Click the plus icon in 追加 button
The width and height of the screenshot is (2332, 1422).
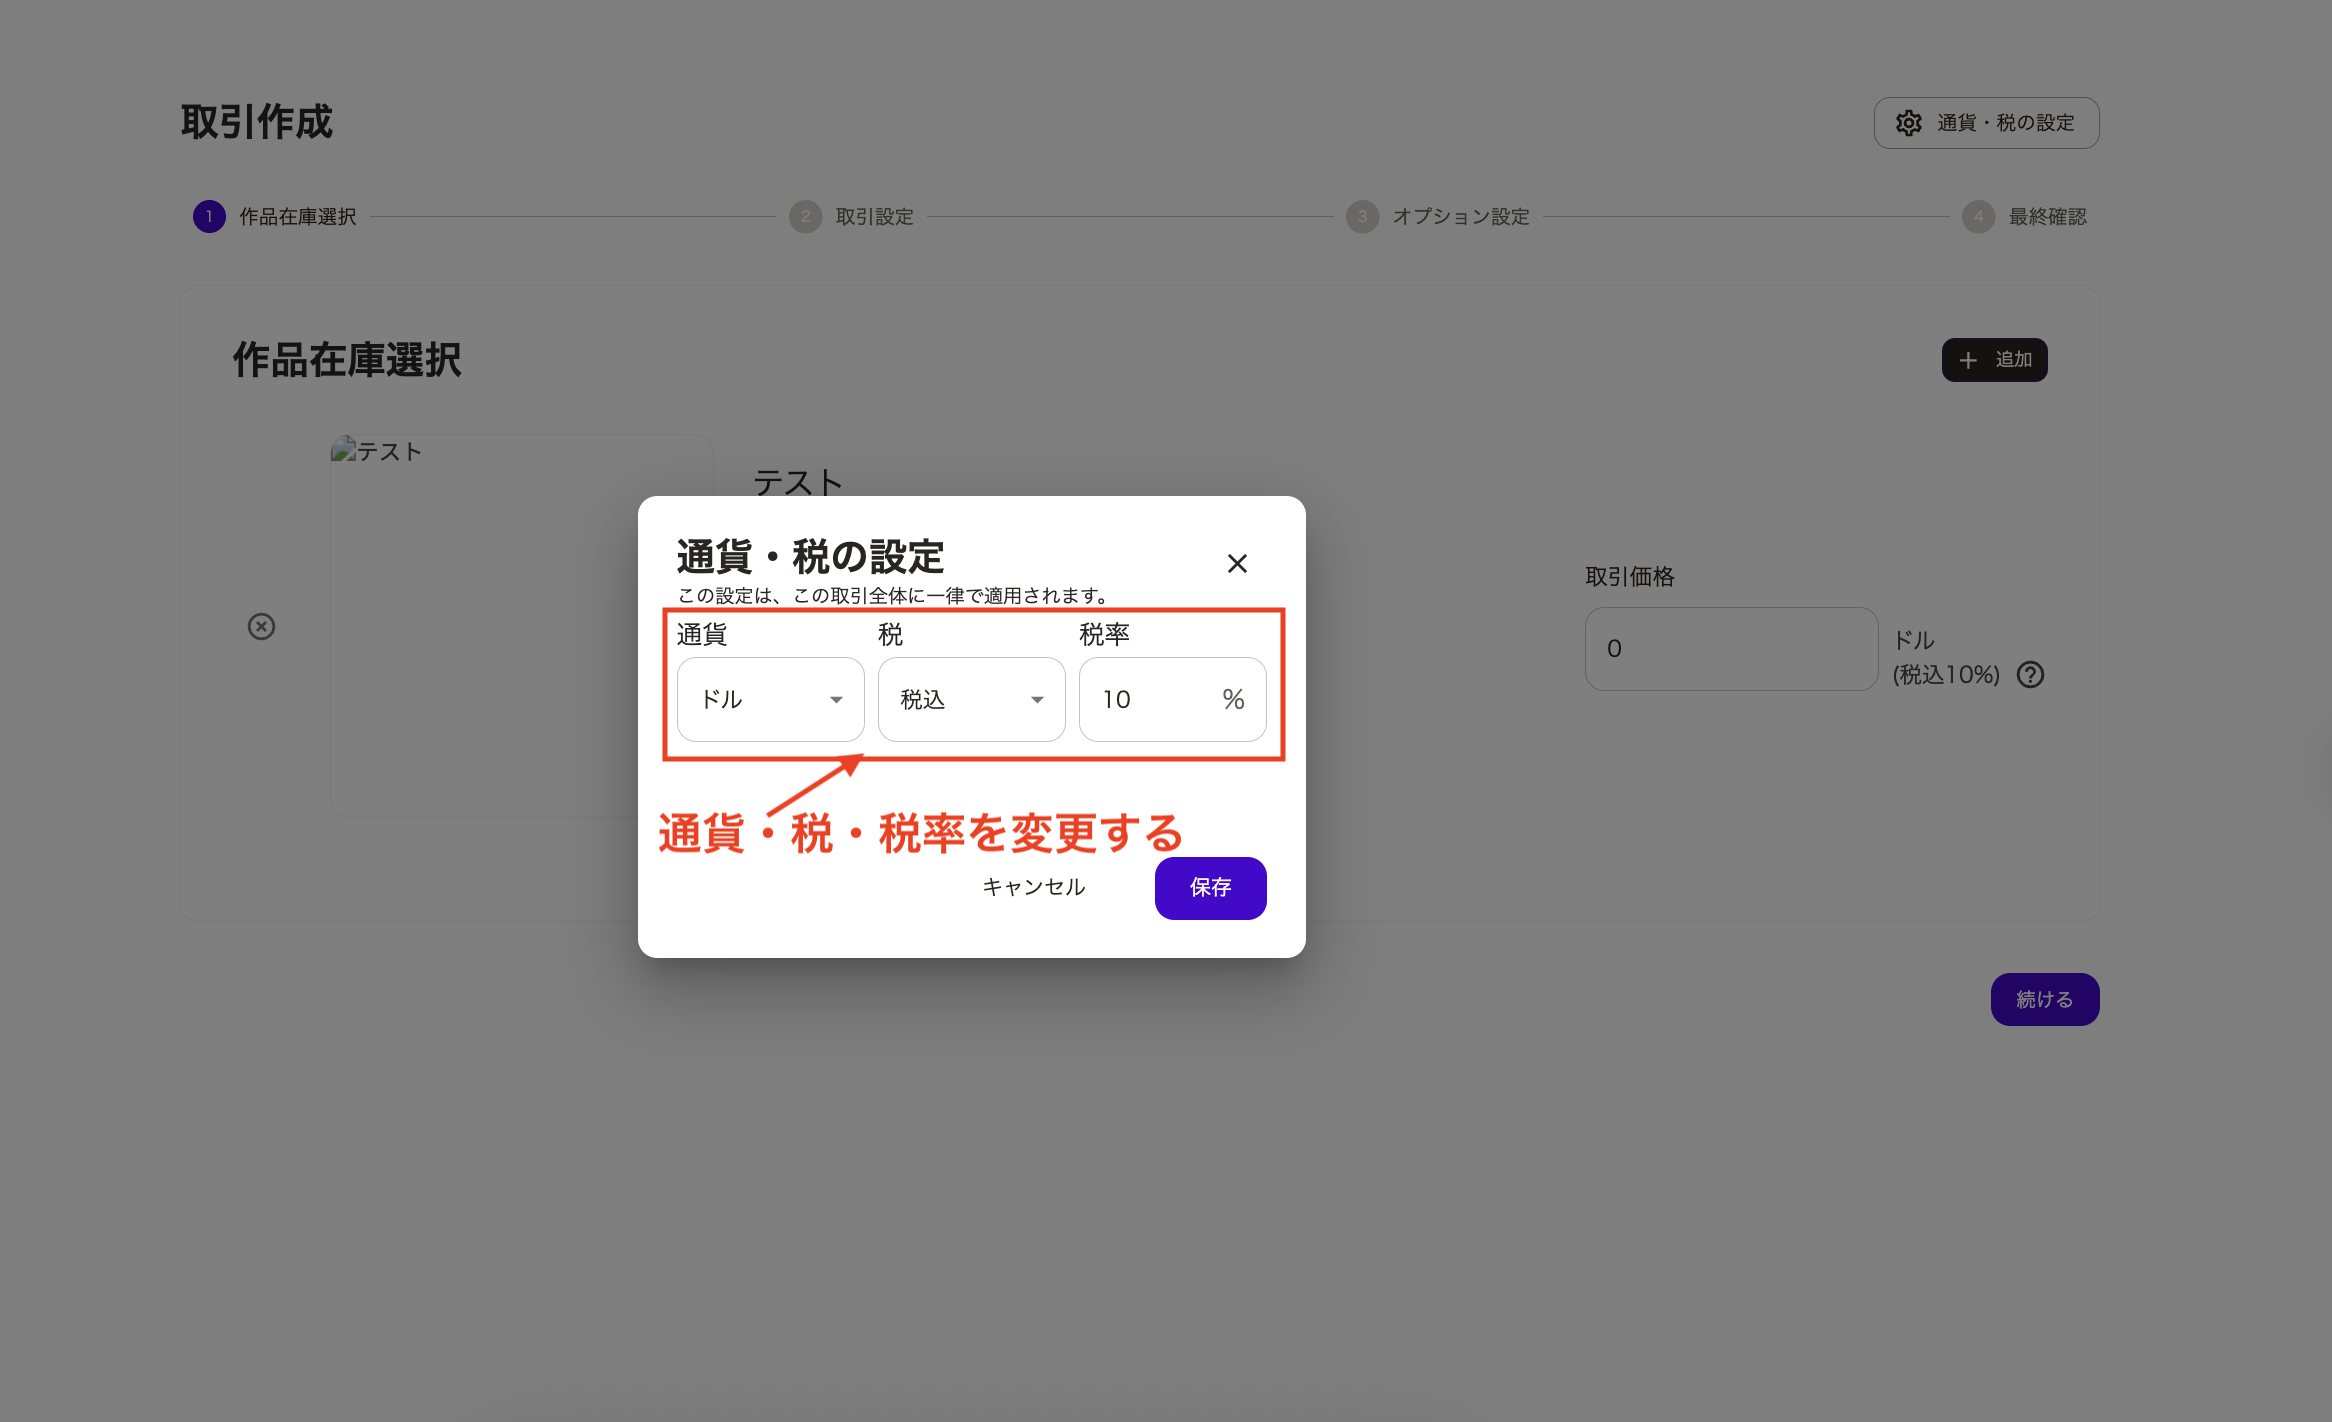(x=1968, y=360)
